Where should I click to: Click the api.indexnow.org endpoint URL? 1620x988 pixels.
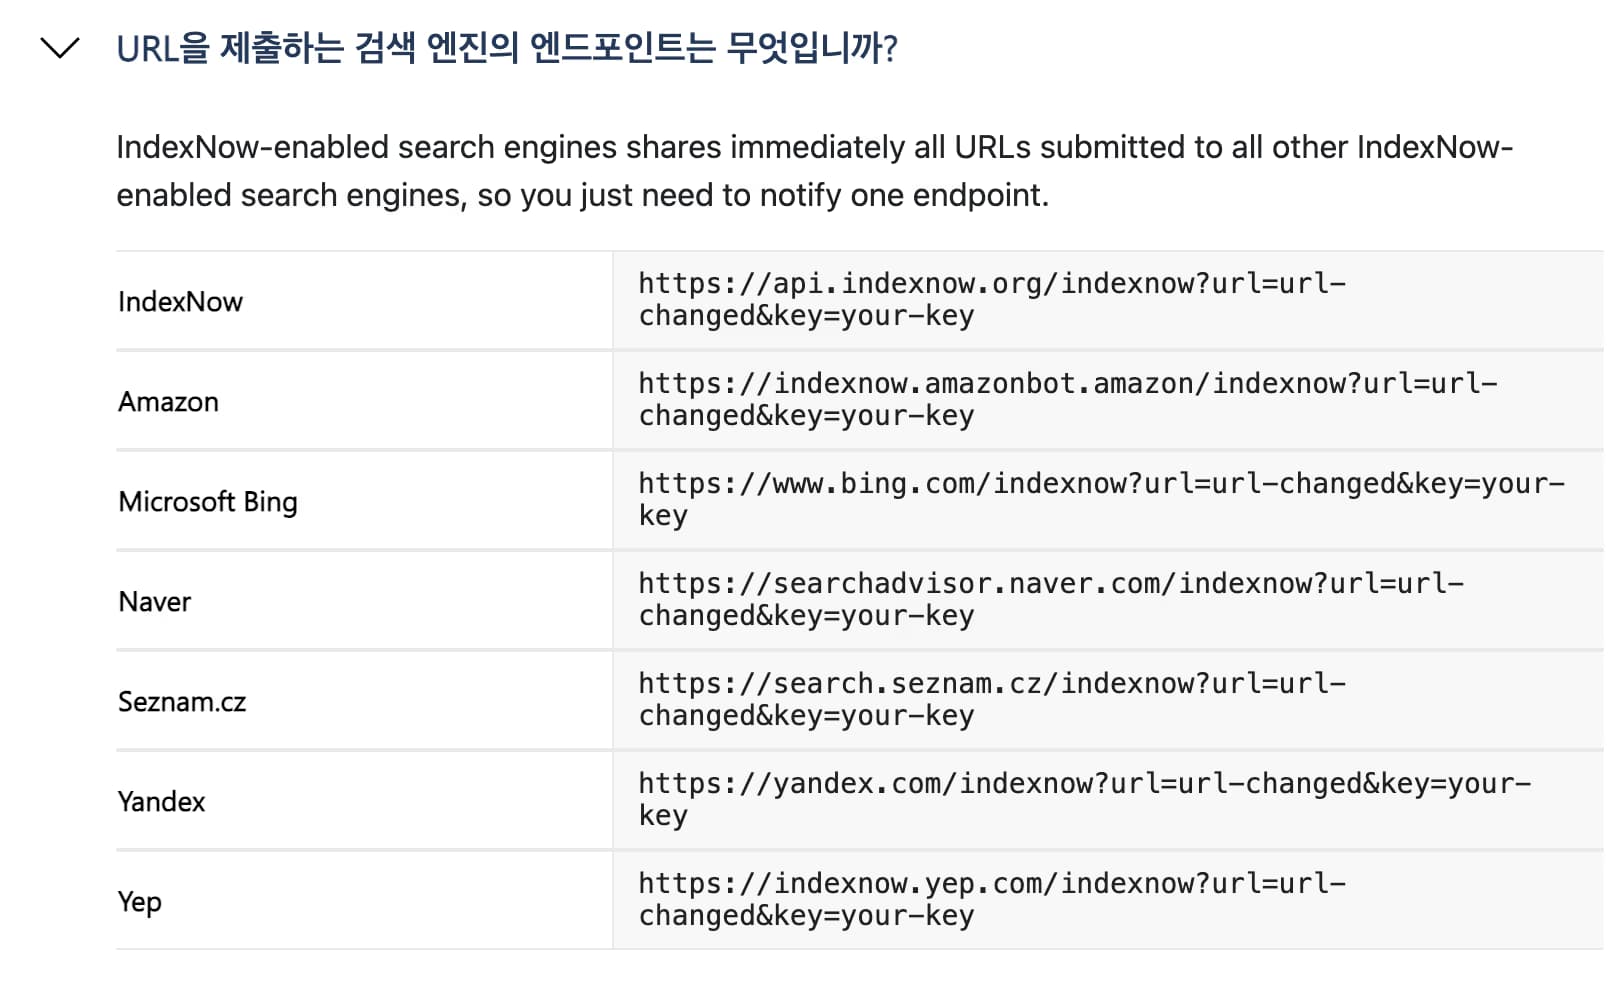(x=990, y=298)
